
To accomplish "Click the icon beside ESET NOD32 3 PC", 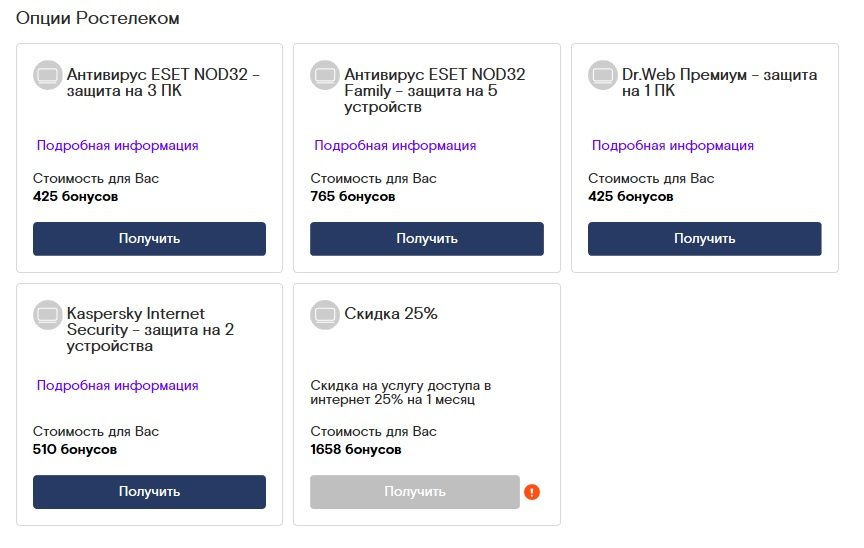I will tap(47, 75).
